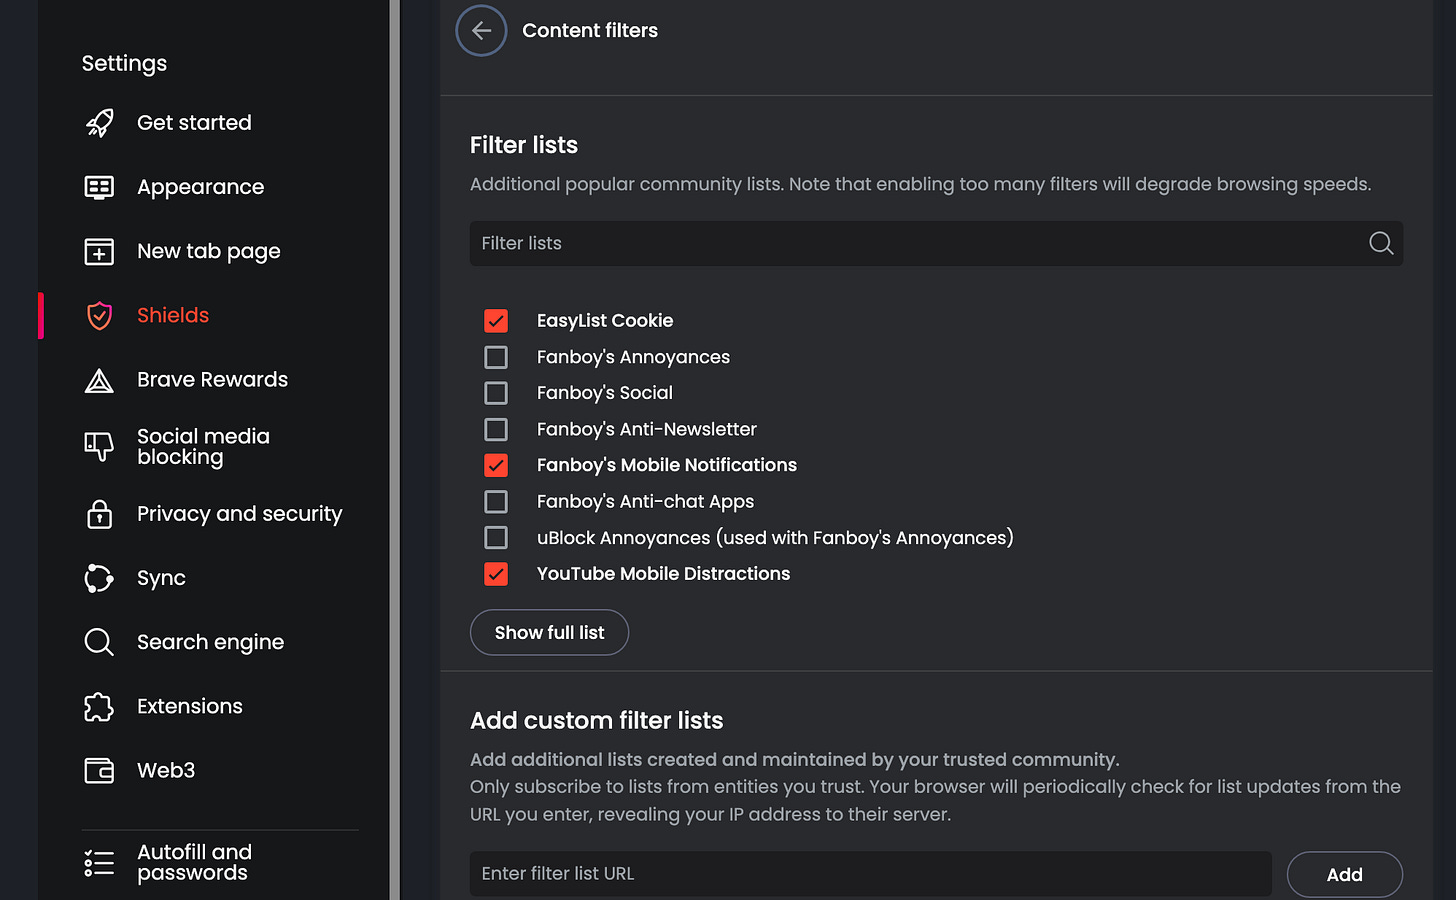Uncheck Fanboy's Mobile Notifications
Screen dimensions: 1456x900
(496, 465)
